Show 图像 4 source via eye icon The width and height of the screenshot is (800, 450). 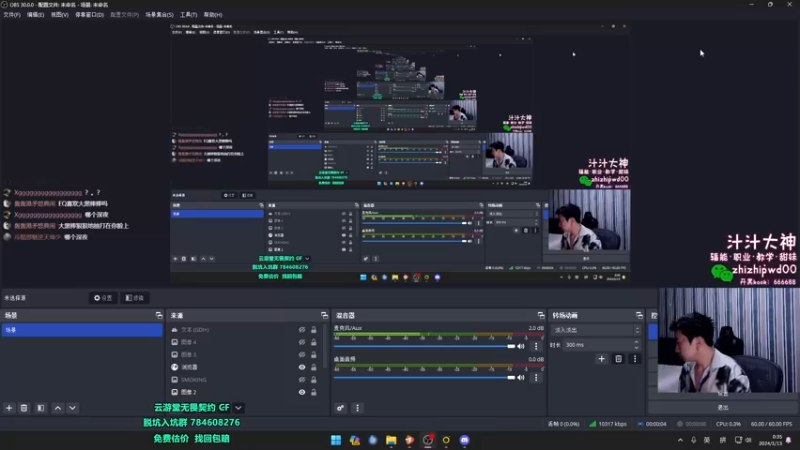[302, 342]
